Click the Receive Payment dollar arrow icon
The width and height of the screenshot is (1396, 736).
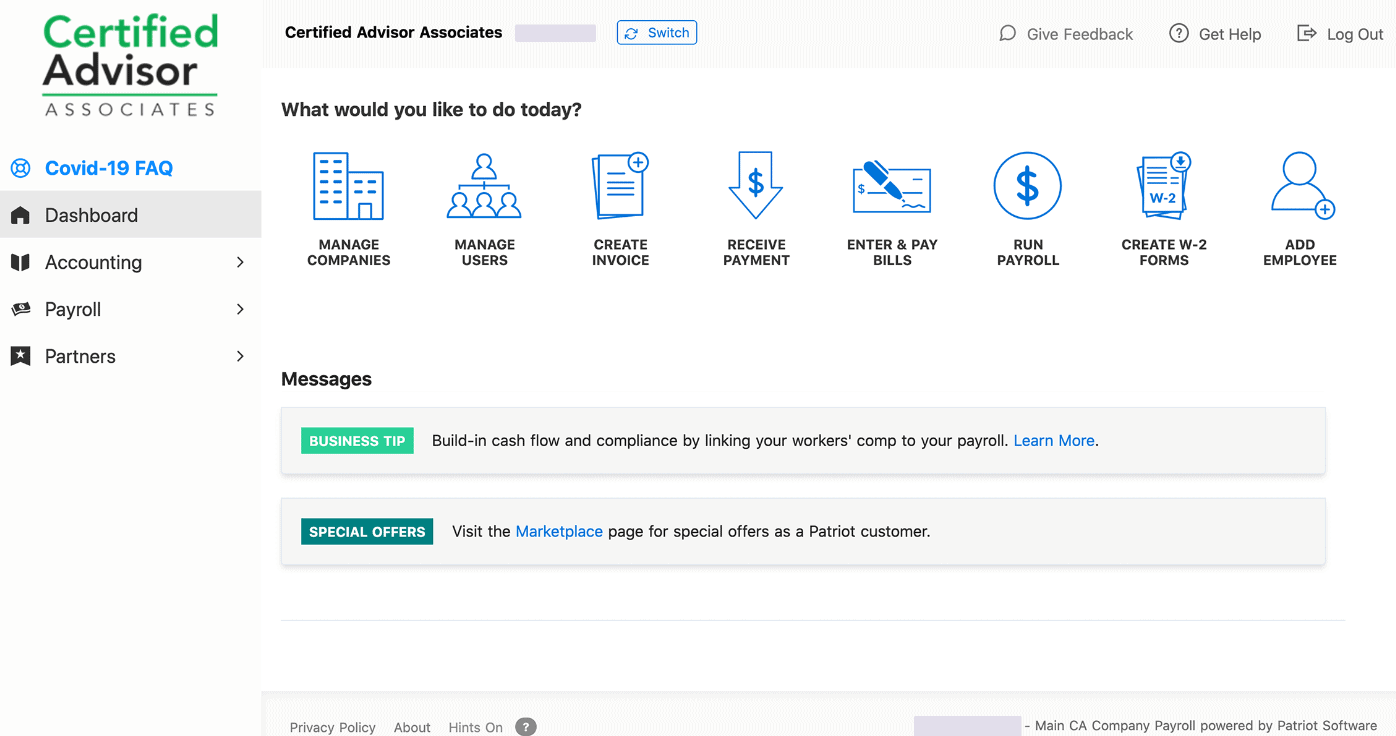(x=756, y=186)
